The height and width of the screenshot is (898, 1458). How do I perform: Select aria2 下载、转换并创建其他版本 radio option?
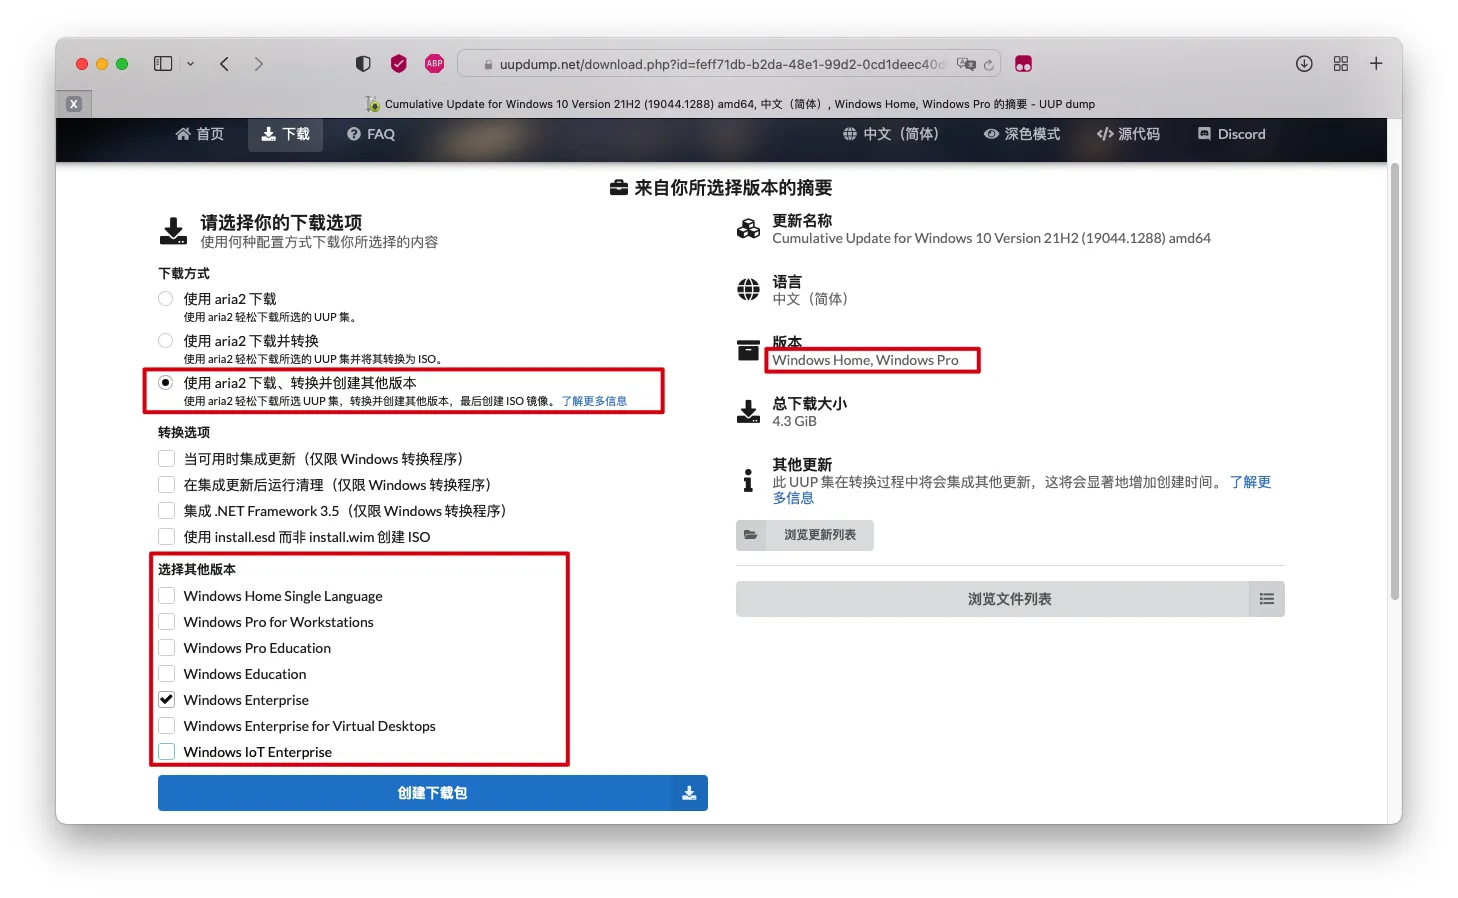pyautogui.click(x=166, y=382)
